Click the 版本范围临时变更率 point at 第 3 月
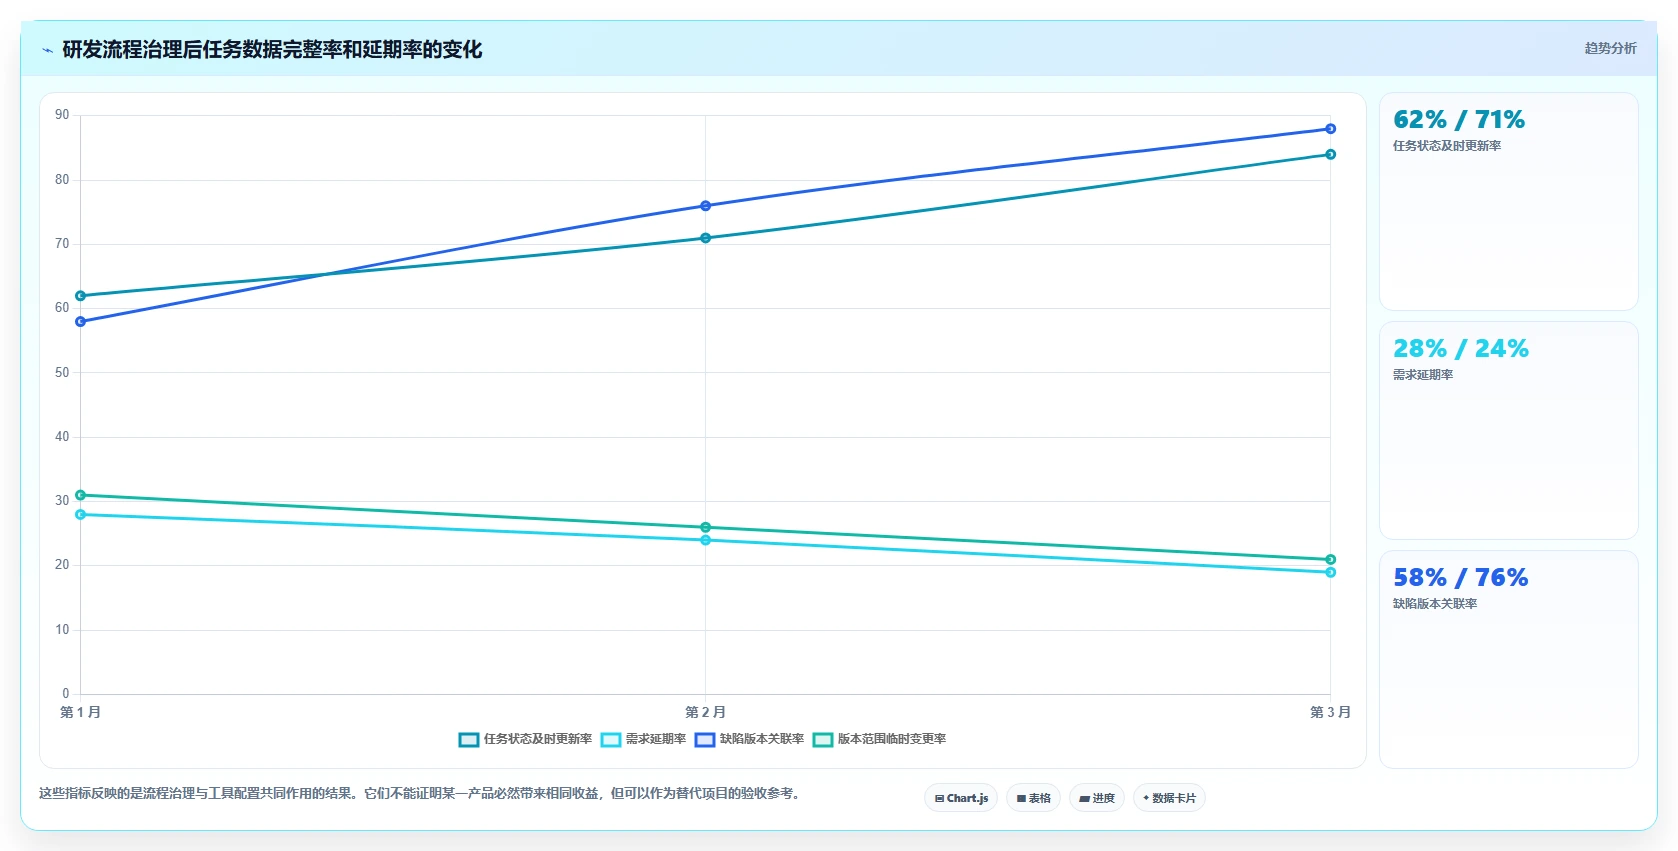Image resolution: width=1678 pixels, height=851 pixels. (x=1331, y=560)
